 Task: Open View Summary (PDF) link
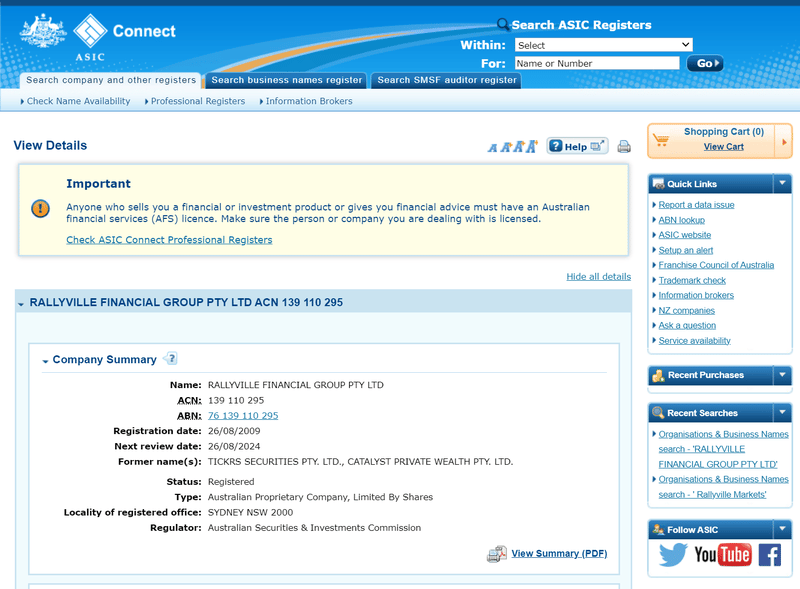(559, 554)
